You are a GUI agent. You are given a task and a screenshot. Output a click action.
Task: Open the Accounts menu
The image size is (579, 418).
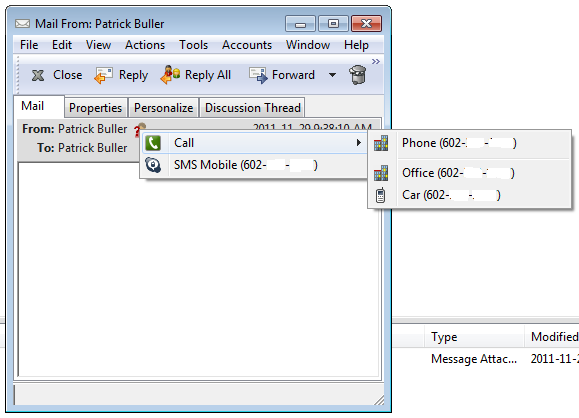247,45
